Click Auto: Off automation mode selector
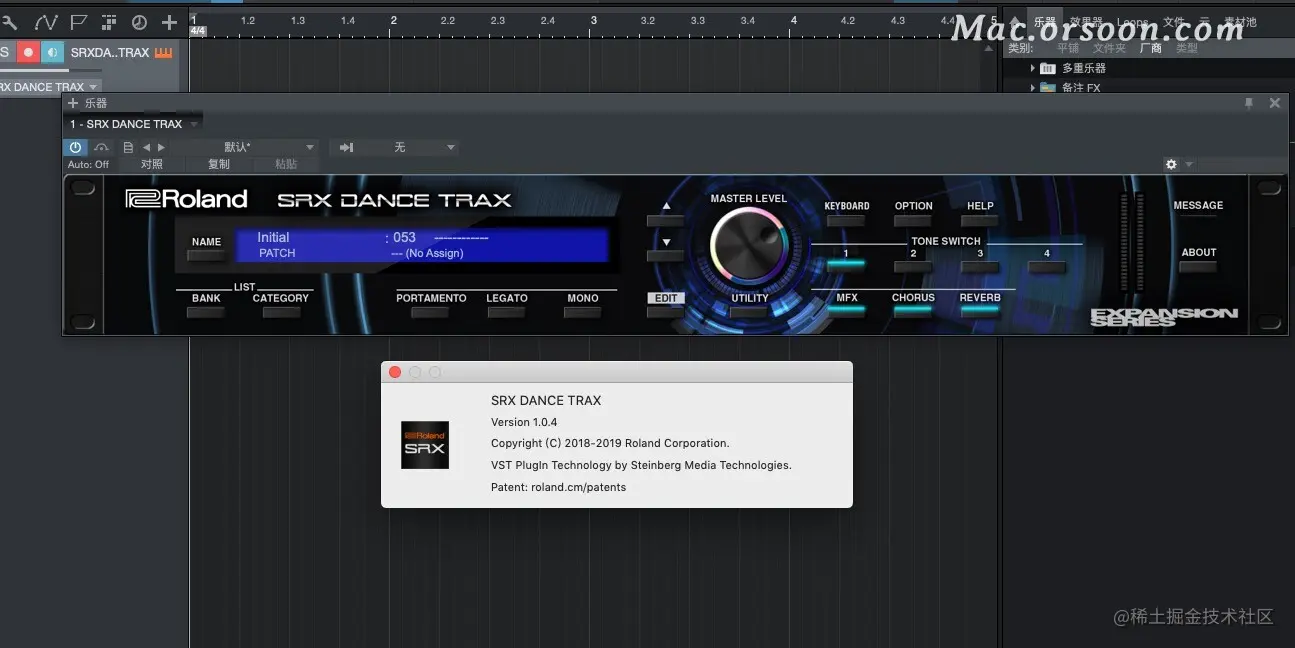This screenshot has width=1295, height=648. [88, 164]
